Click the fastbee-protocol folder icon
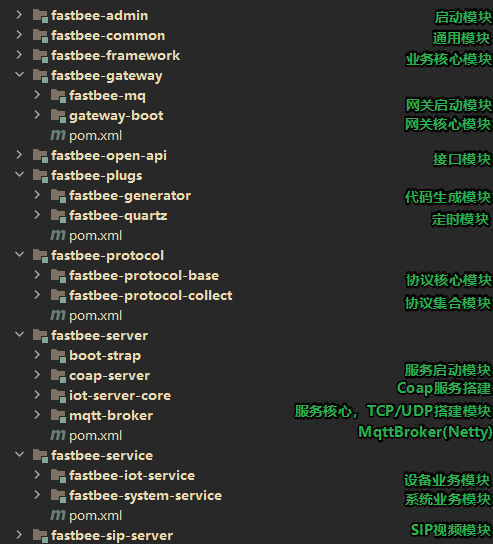493x544 pixels. point(40,256)
